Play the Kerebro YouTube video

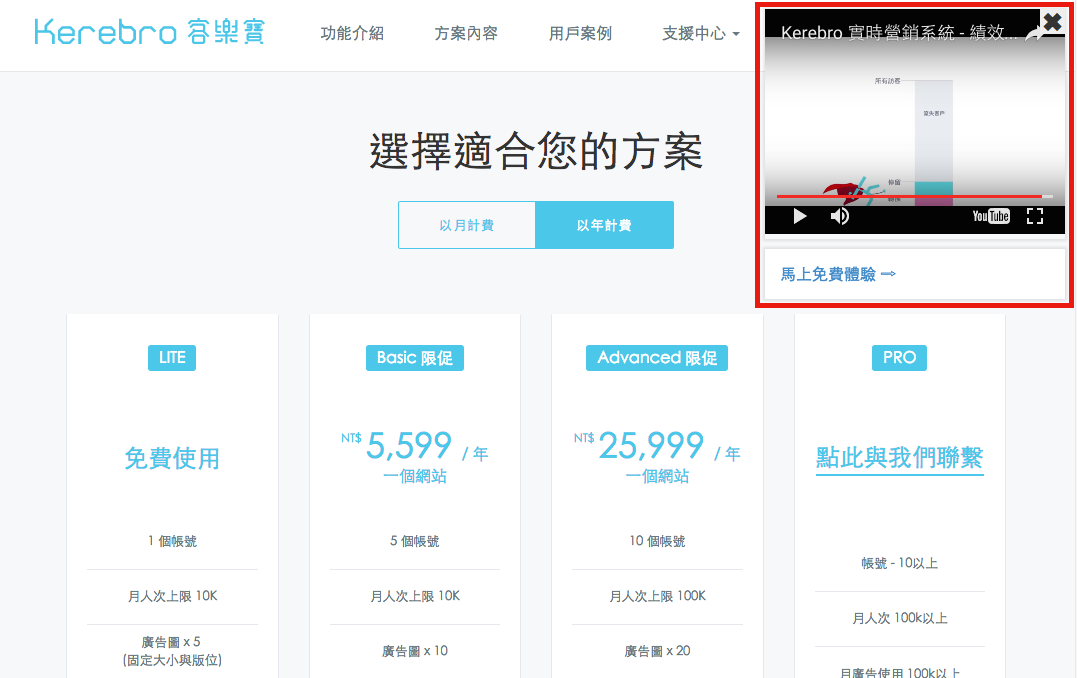pos(799,216)
